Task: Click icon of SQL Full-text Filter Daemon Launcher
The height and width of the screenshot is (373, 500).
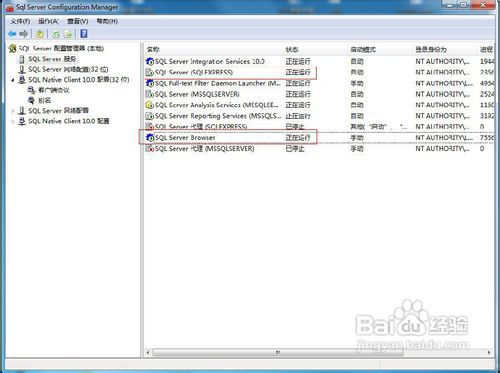Action: (x=150, y=83)
